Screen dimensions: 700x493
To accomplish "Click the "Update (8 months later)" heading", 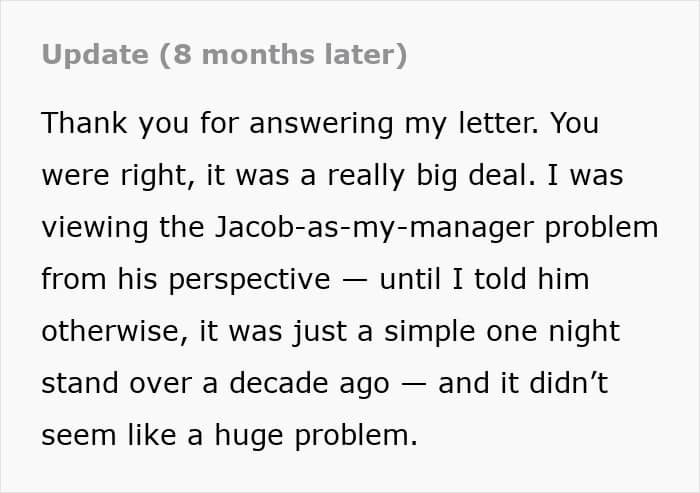I will click(224, 55).
